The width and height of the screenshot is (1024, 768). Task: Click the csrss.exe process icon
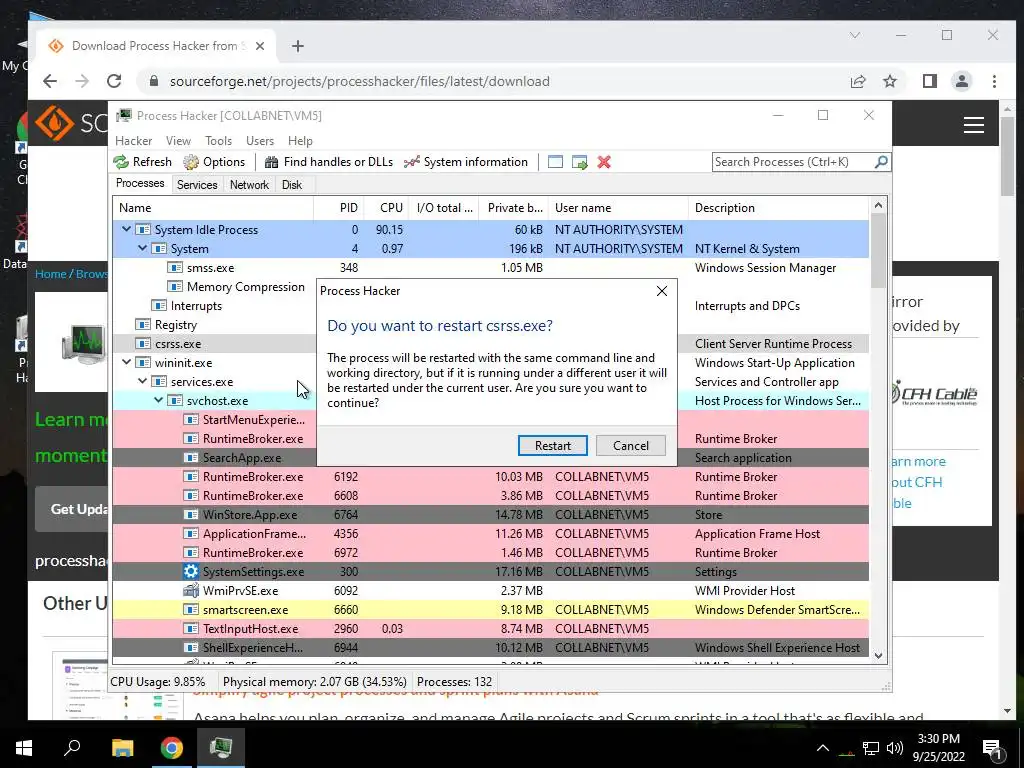pos(142,344)
